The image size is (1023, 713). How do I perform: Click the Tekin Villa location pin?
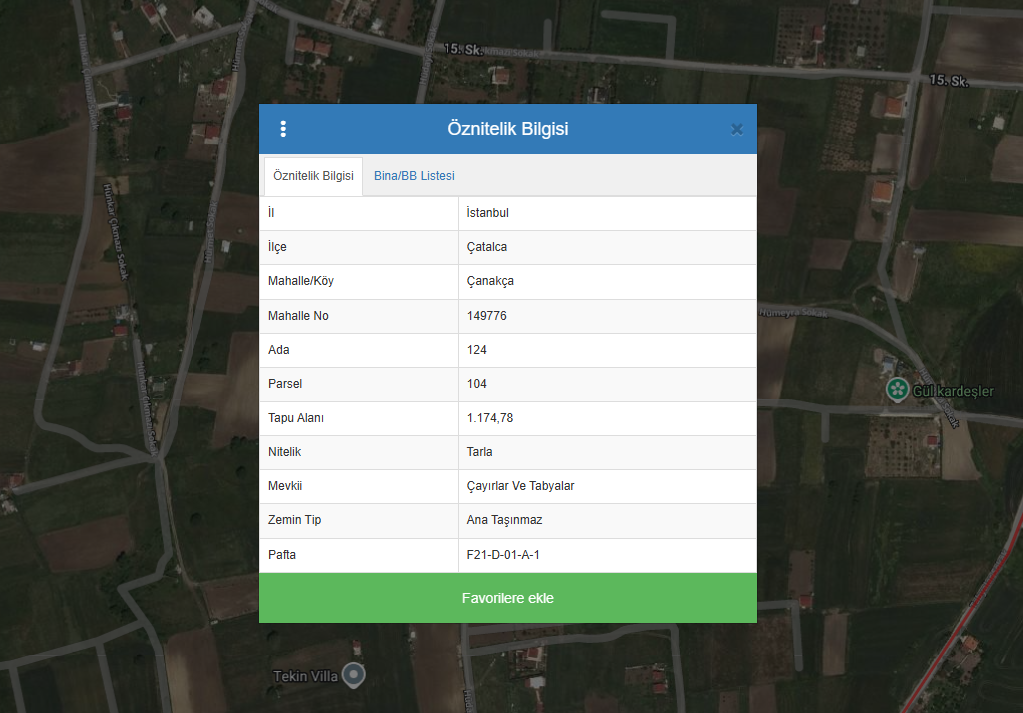pyautogui.click(x=352, y=675)
